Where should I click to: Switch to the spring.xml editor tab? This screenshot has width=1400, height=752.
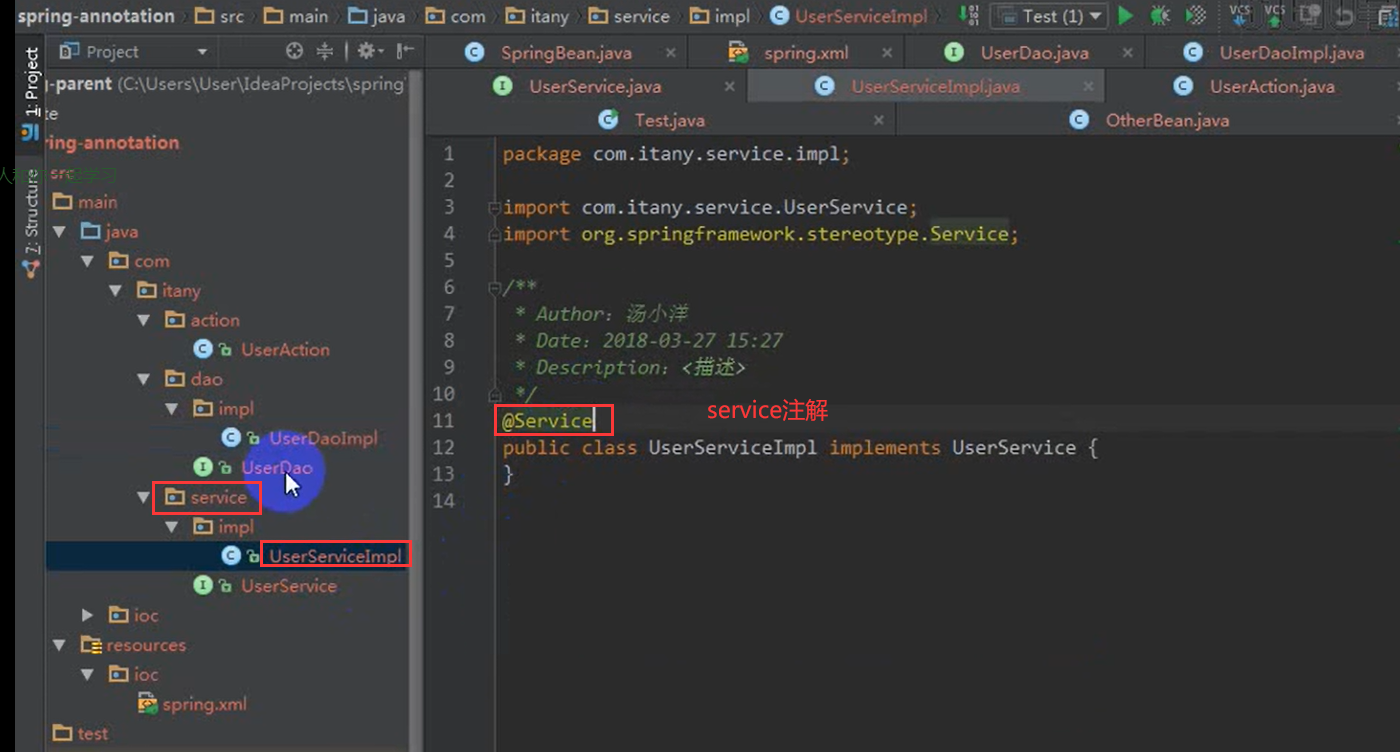point(806,53)
